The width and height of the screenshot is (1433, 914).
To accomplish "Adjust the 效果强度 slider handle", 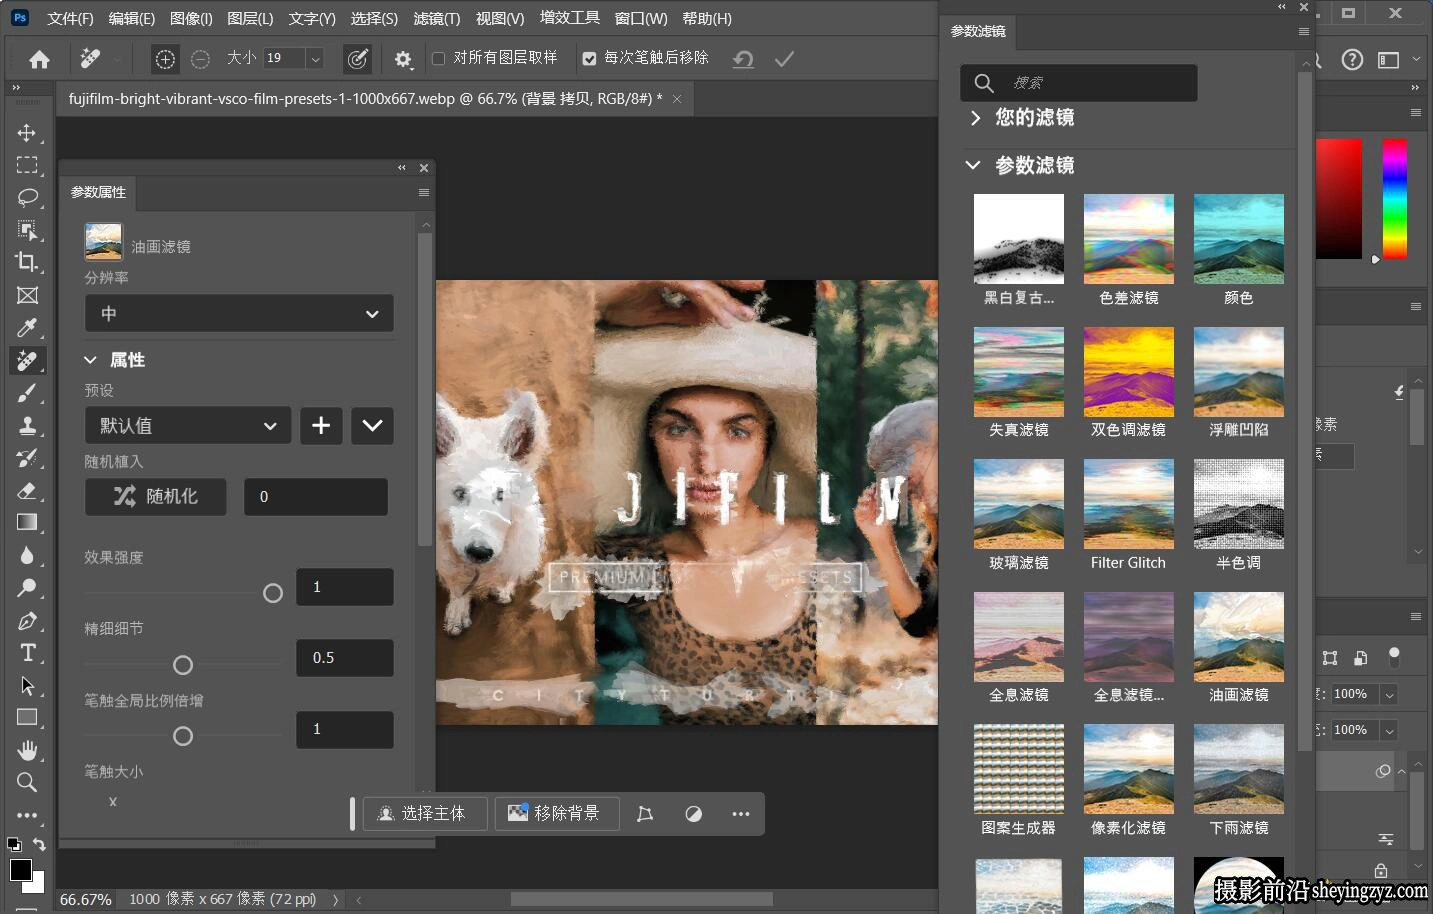I will click(272, 593).
